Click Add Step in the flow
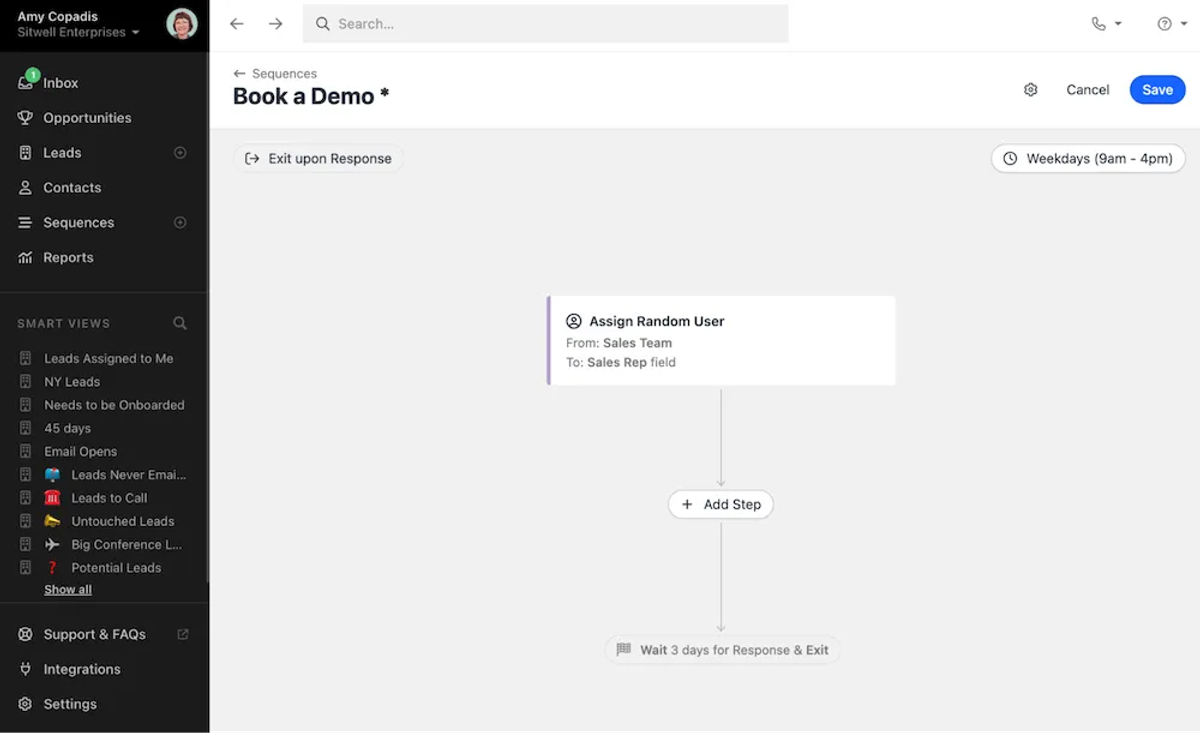This screenshot has height=733, width=1200. 721,505
